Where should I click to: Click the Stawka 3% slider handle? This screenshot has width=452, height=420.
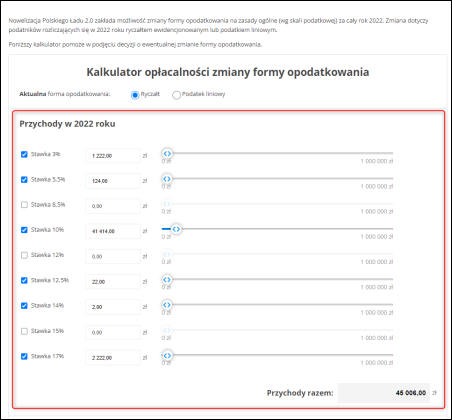pos(167,154)
